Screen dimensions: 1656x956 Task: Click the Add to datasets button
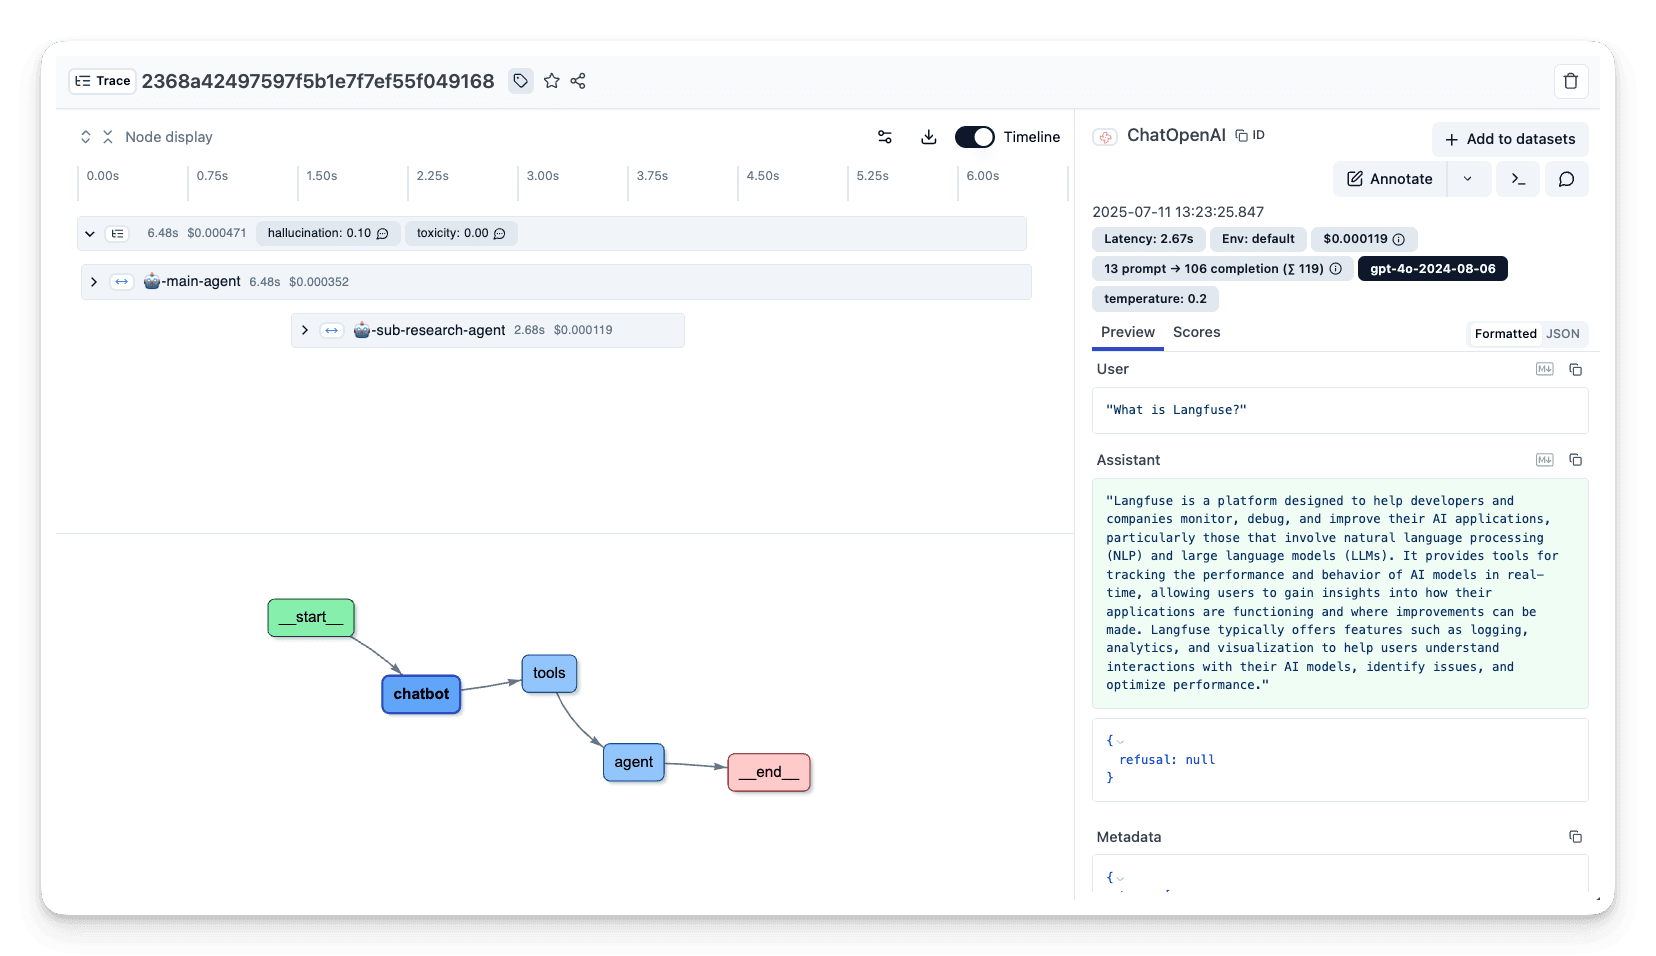[x=1509, y=139]
